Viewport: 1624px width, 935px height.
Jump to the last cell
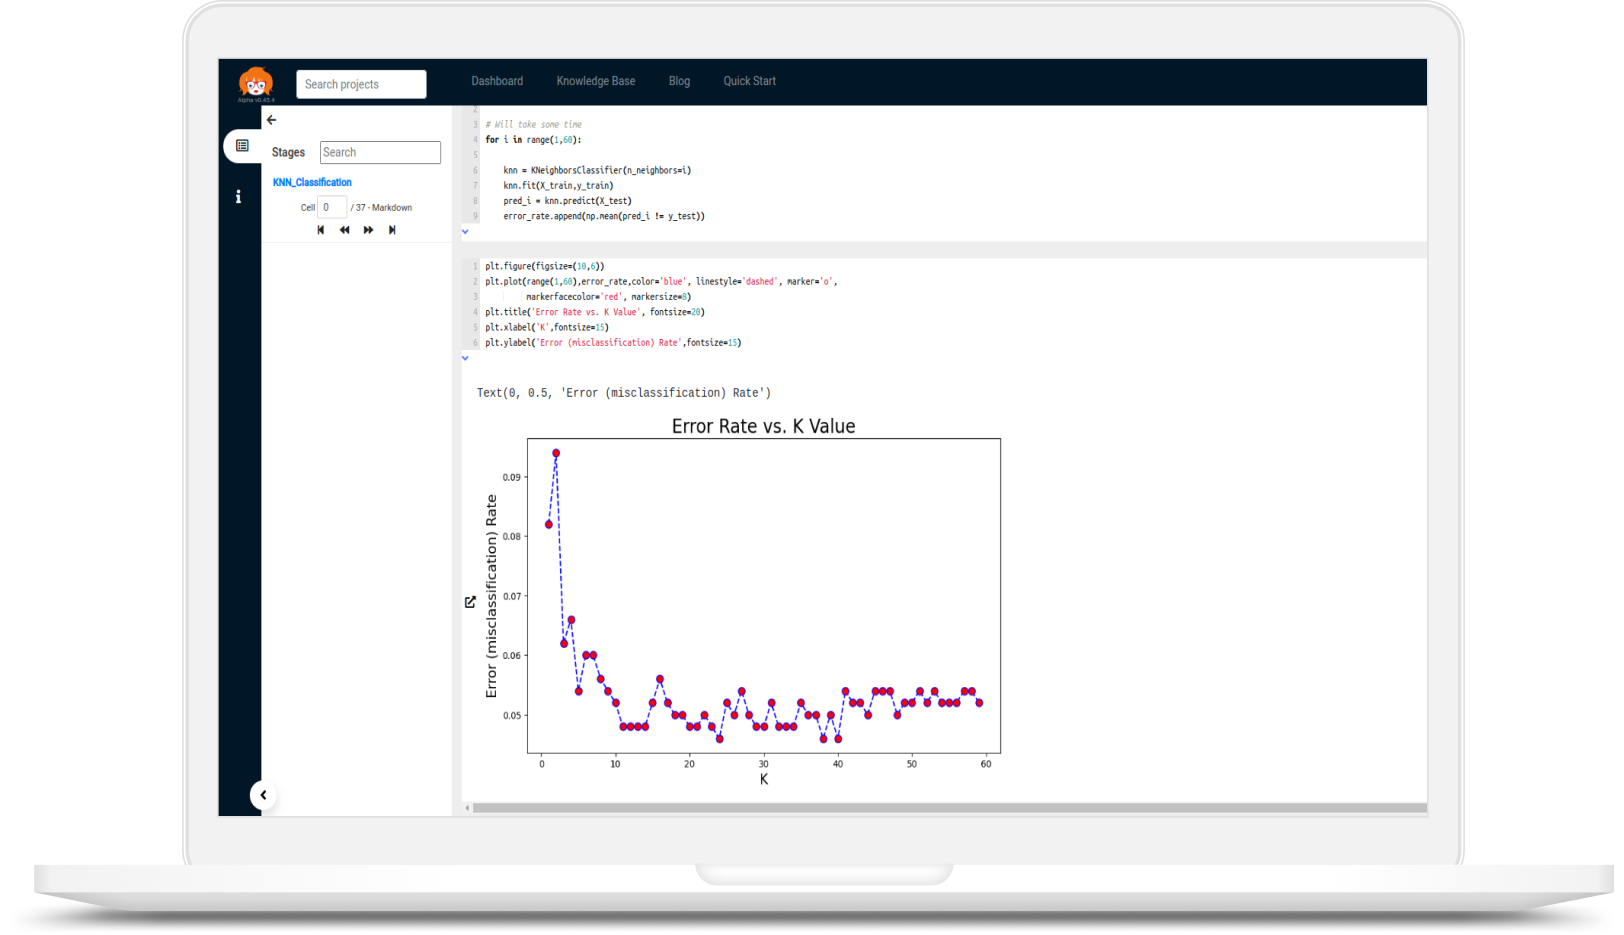[x=392, y=230]
